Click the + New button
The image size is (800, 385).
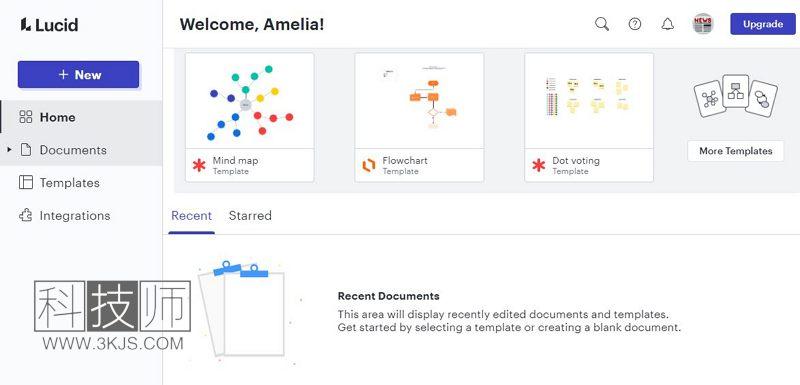click(x=79, y=74)
